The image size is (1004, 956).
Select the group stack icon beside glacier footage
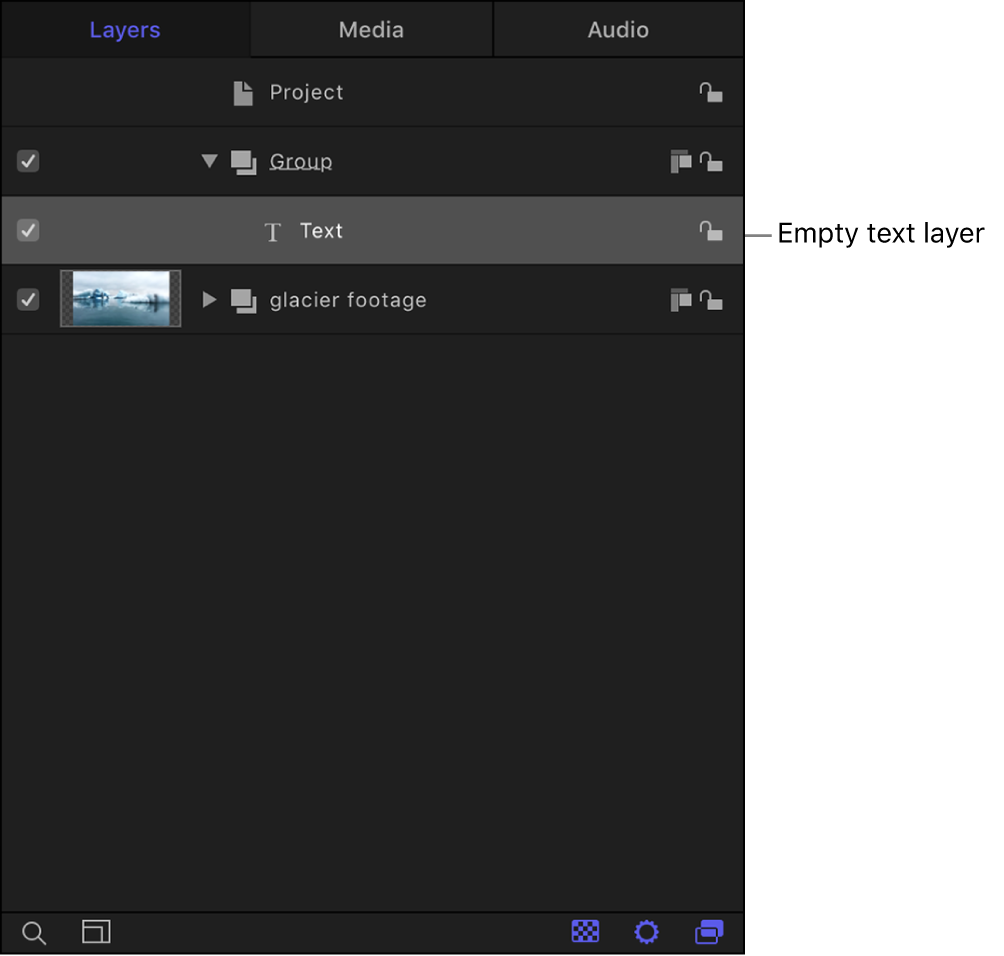click(243, 299)
